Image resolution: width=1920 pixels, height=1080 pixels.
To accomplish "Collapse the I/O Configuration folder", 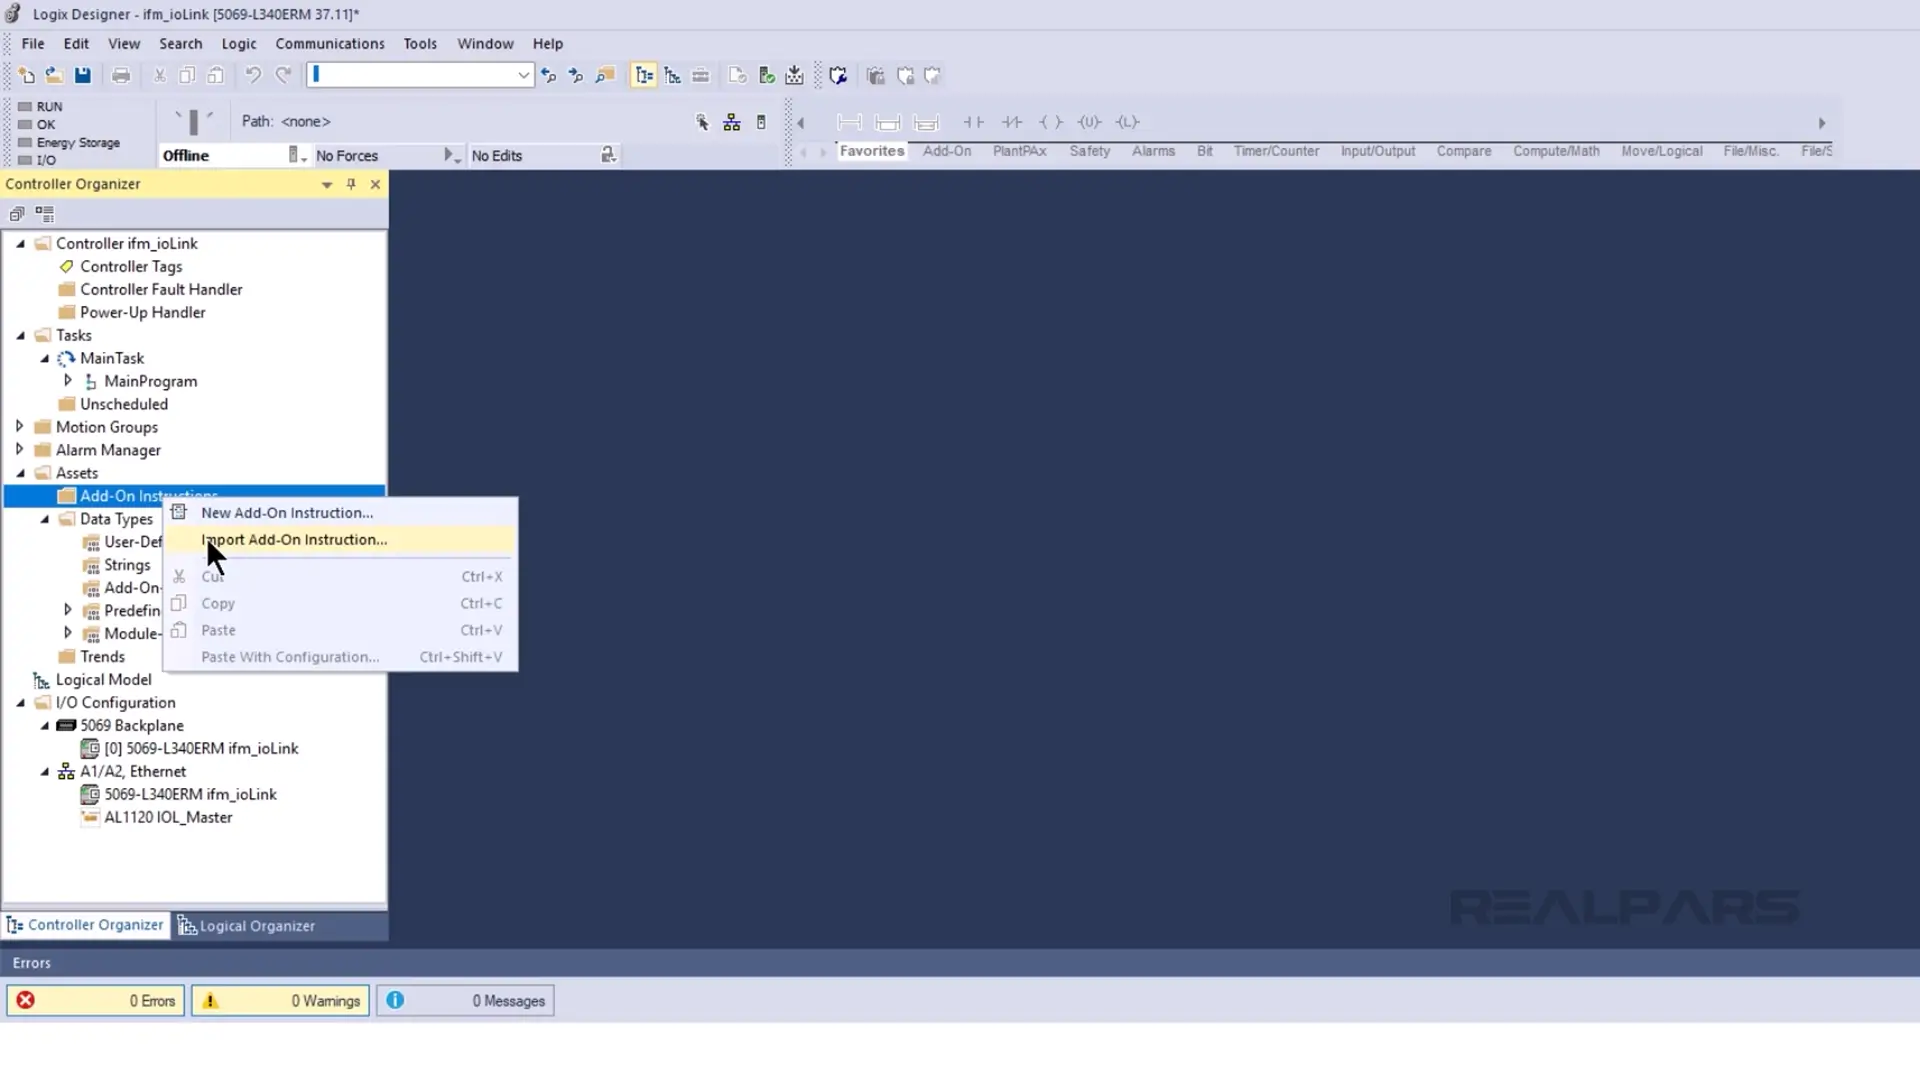I will point(20,702).
